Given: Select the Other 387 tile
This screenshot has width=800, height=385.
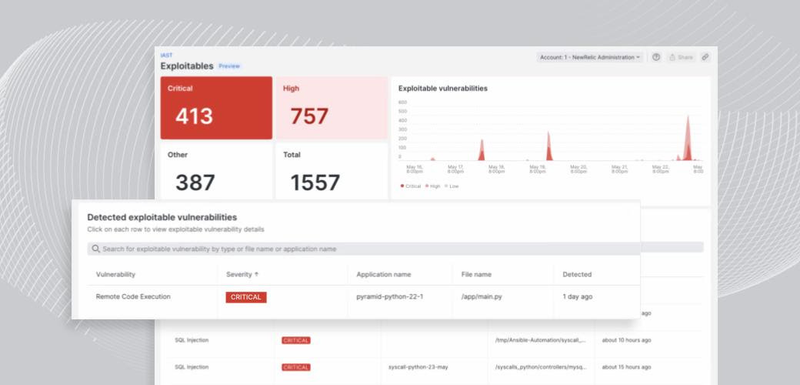Looking at the screenshot, I should click(216, 171).
